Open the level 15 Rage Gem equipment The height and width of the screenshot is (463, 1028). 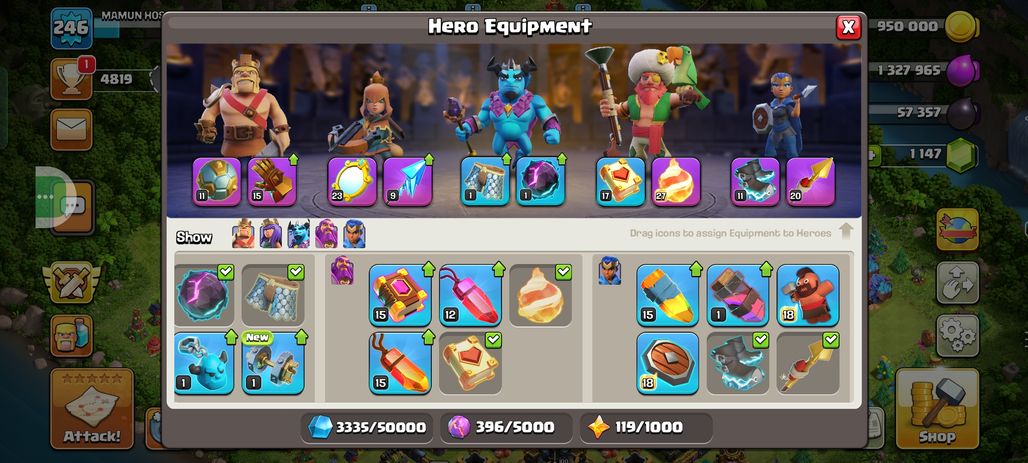(x=400, y=363)
